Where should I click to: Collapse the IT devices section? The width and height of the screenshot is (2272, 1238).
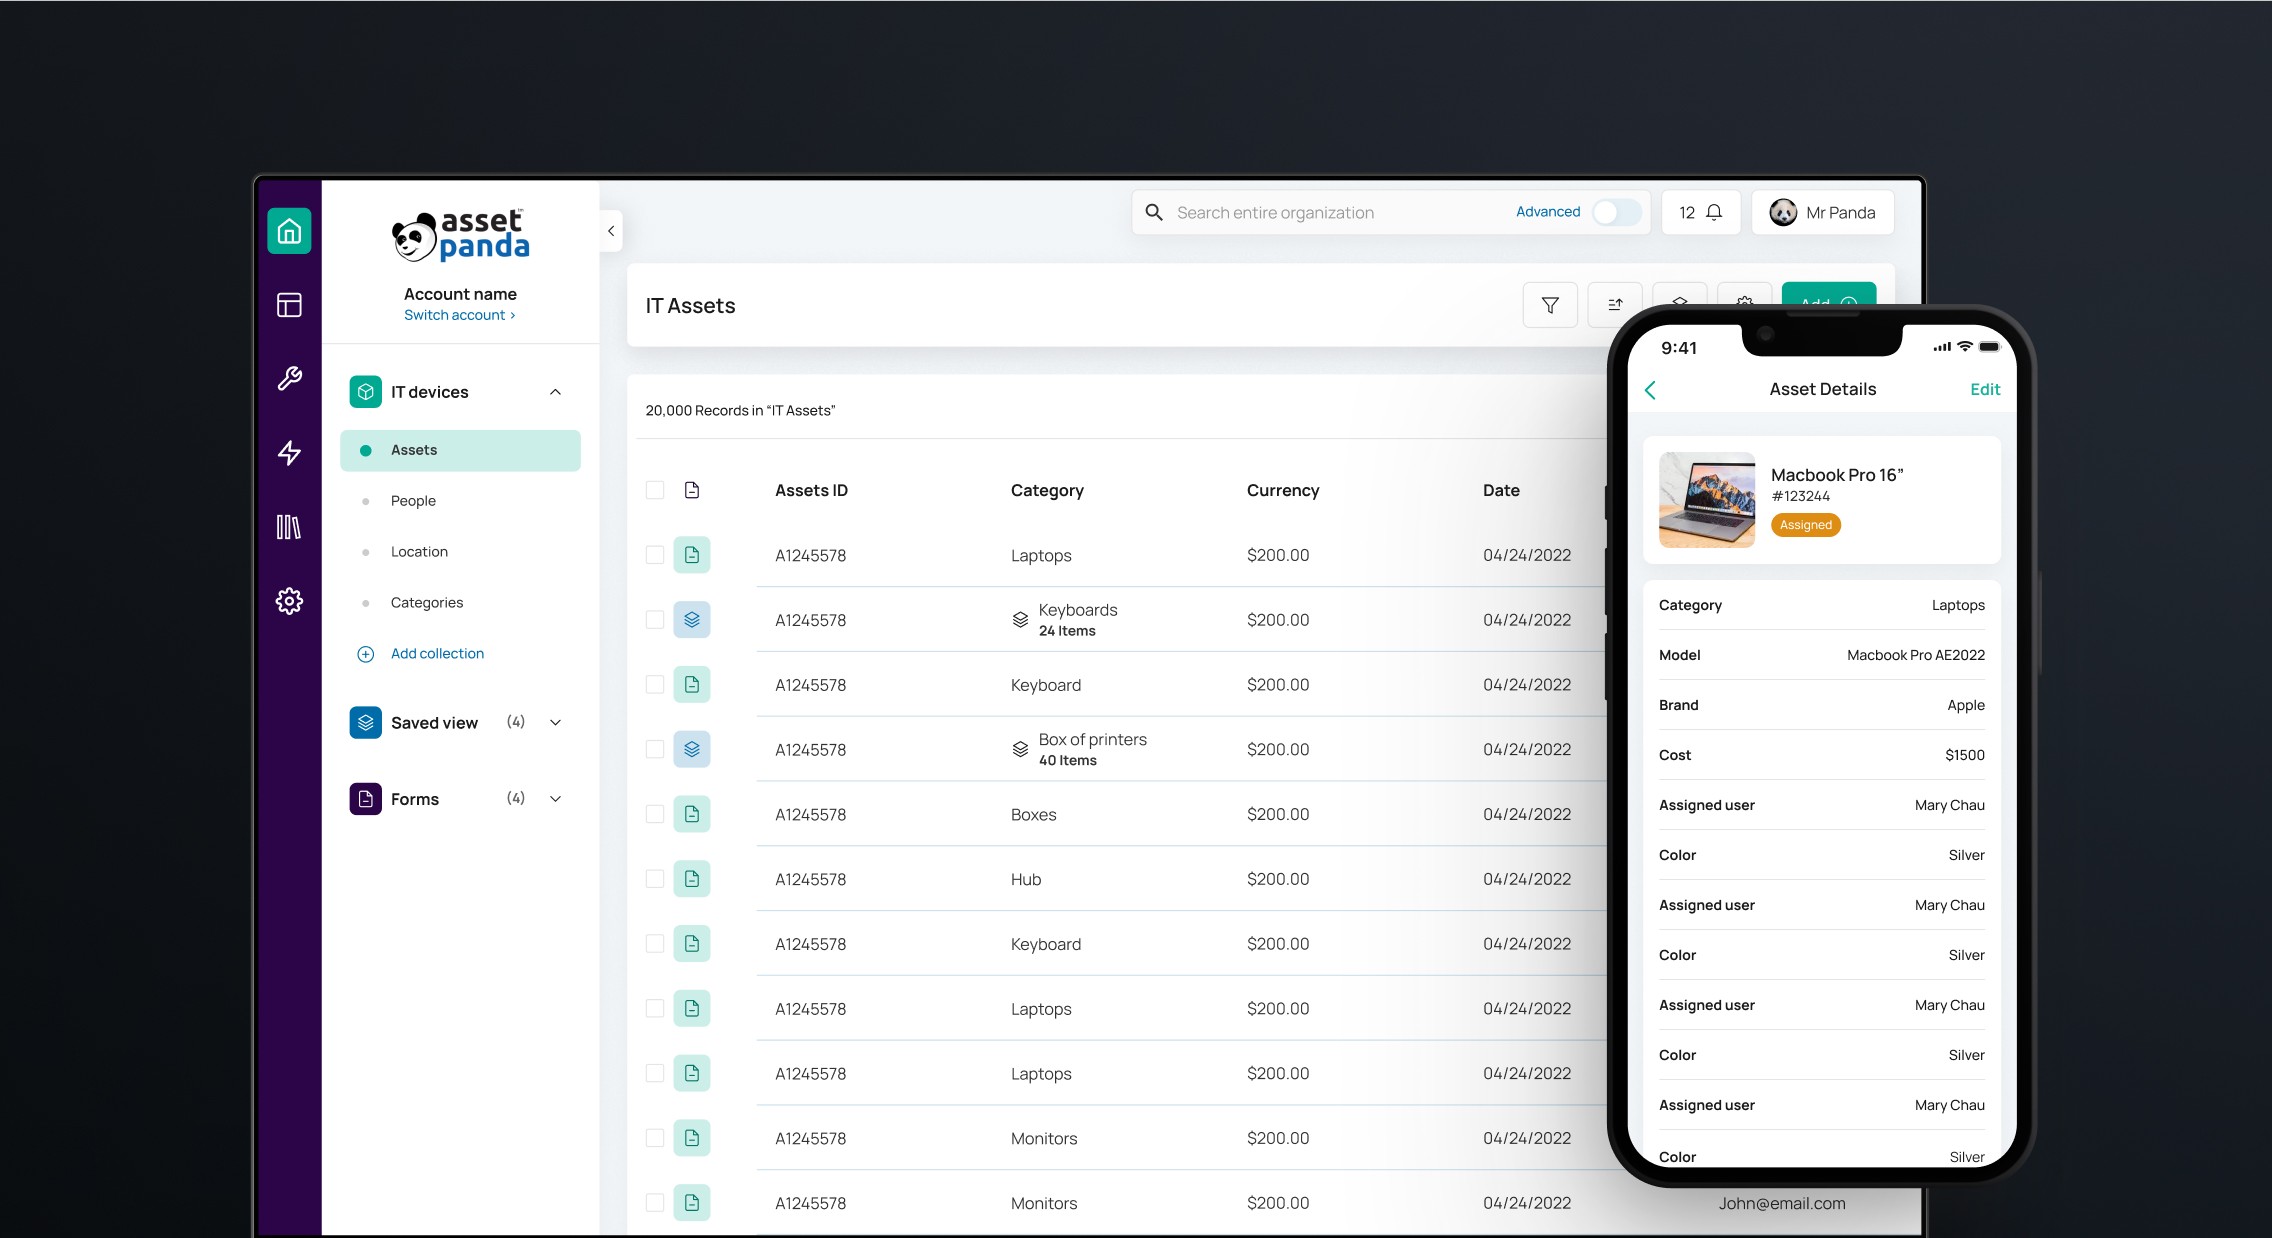point(556,392)
